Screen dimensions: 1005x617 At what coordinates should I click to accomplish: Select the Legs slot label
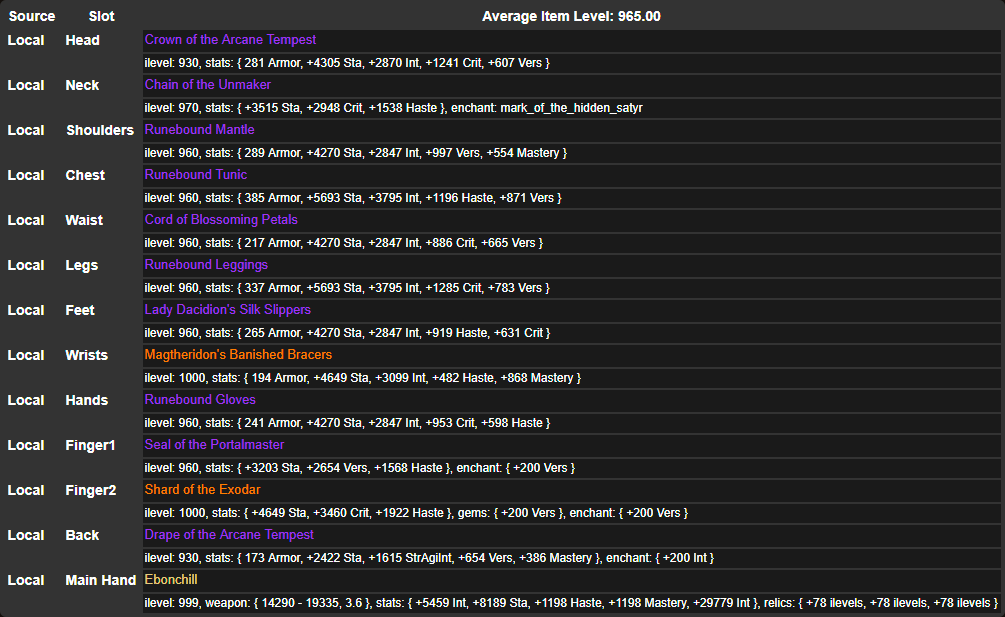pos(81,265)
